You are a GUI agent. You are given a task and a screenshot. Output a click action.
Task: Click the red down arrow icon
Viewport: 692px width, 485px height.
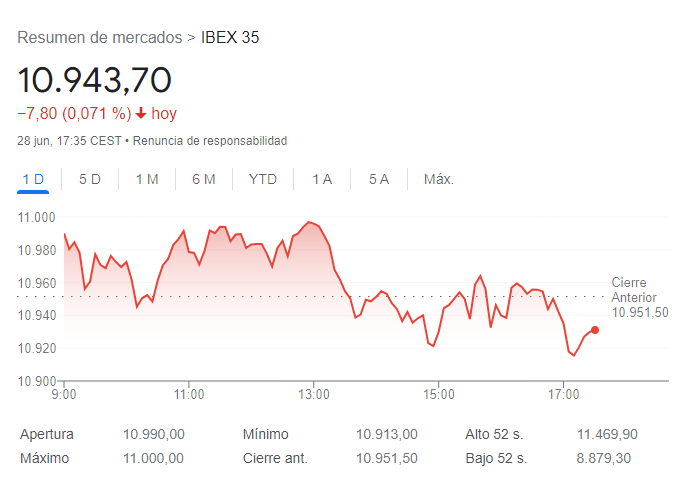point(141,114)
